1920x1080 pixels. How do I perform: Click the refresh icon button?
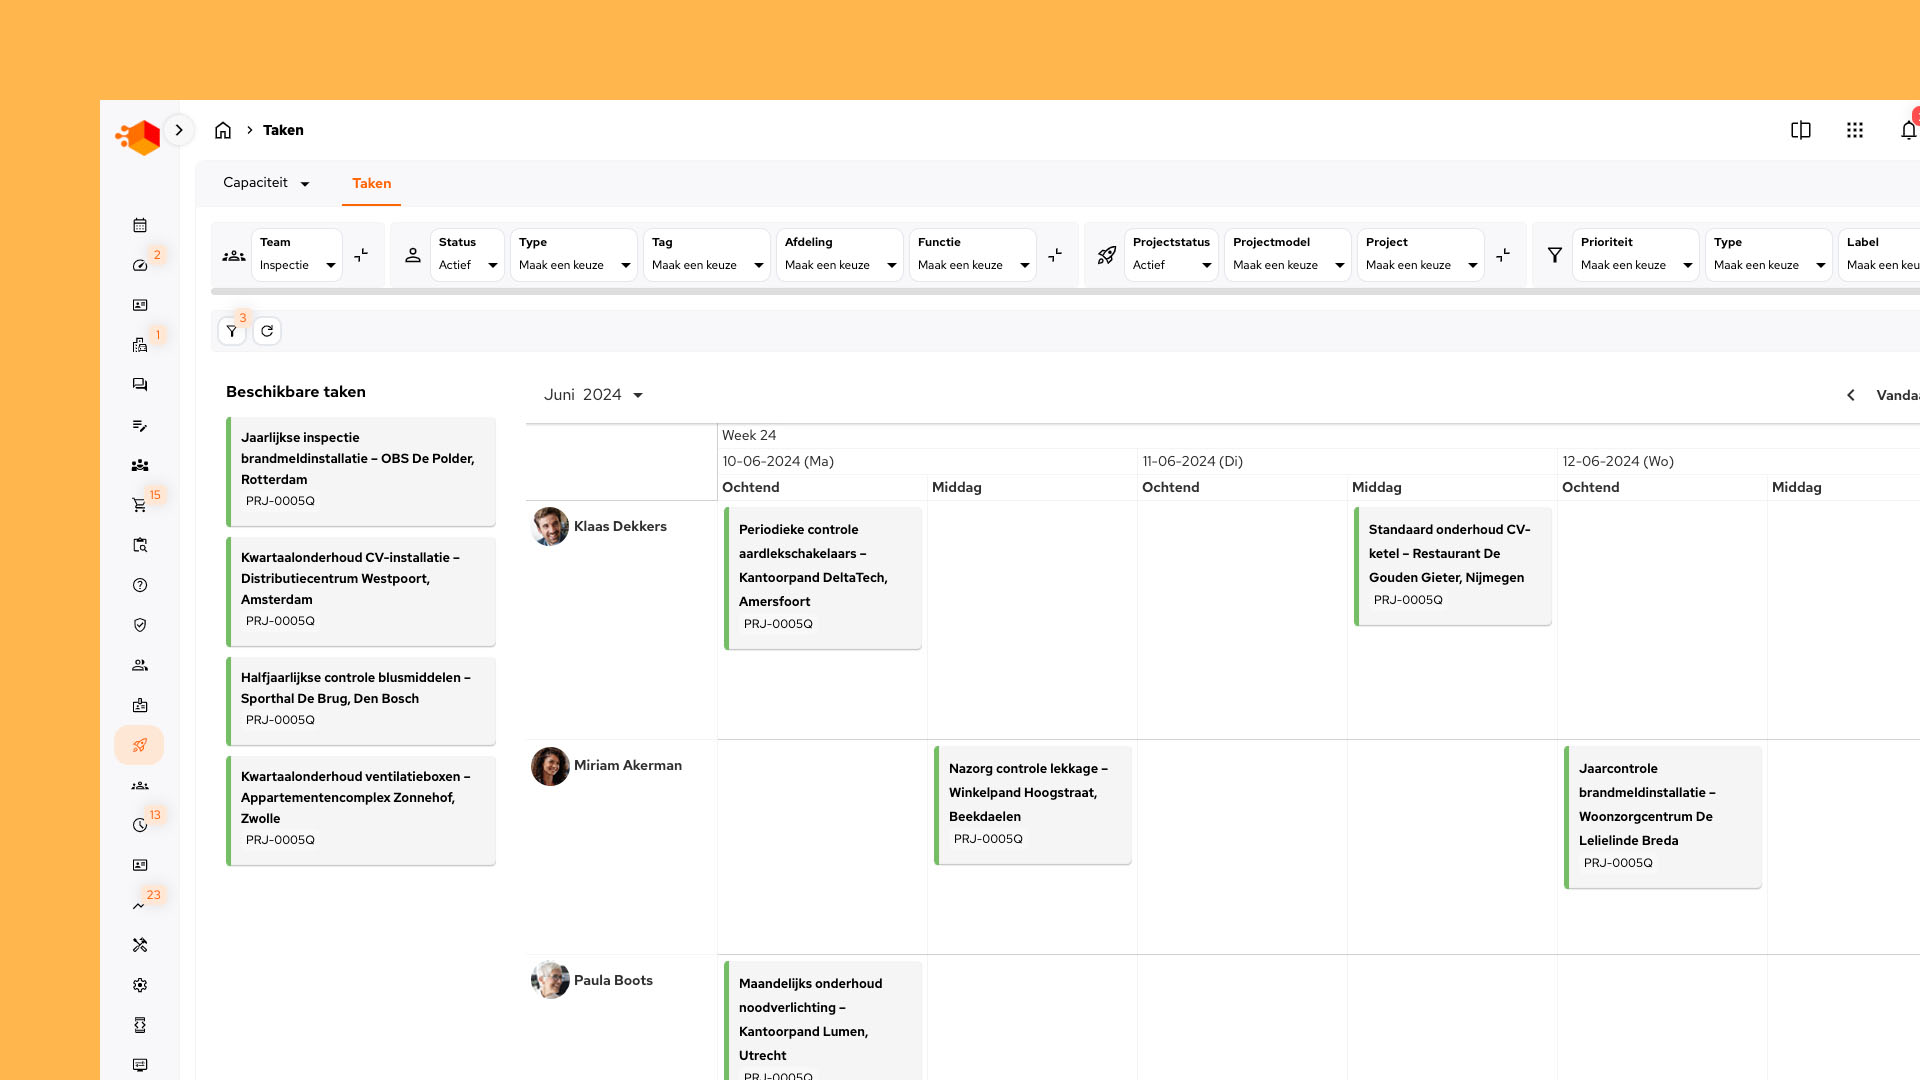(267, 331)
